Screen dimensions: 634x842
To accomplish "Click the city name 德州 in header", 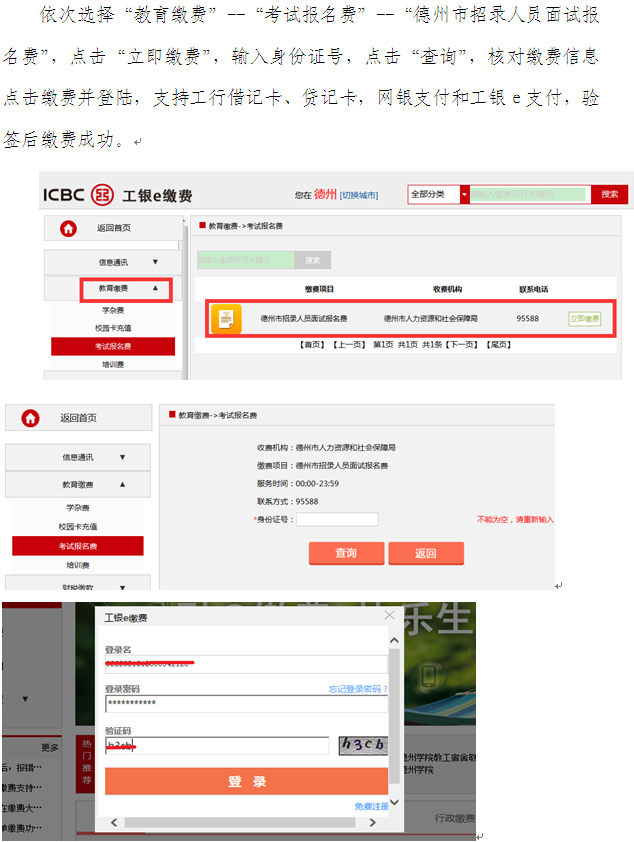I will point(325,194).
